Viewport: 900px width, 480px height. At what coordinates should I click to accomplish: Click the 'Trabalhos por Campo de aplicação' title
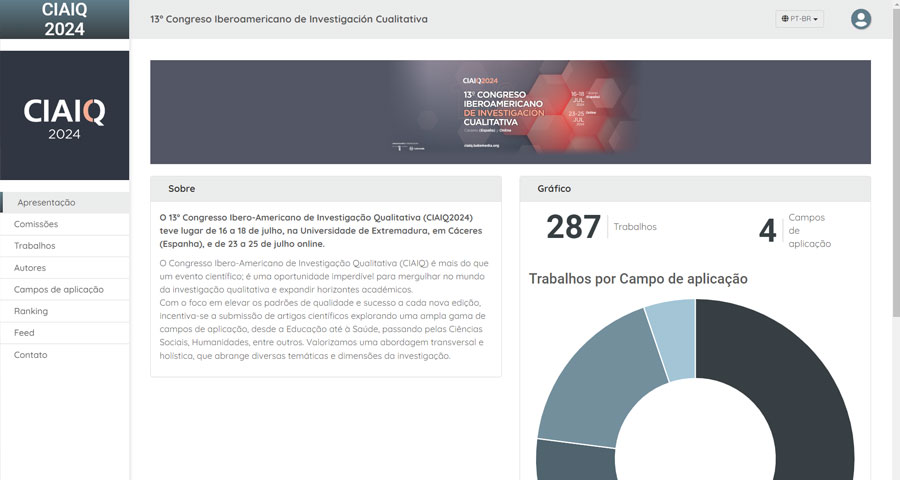coord(638,279)
